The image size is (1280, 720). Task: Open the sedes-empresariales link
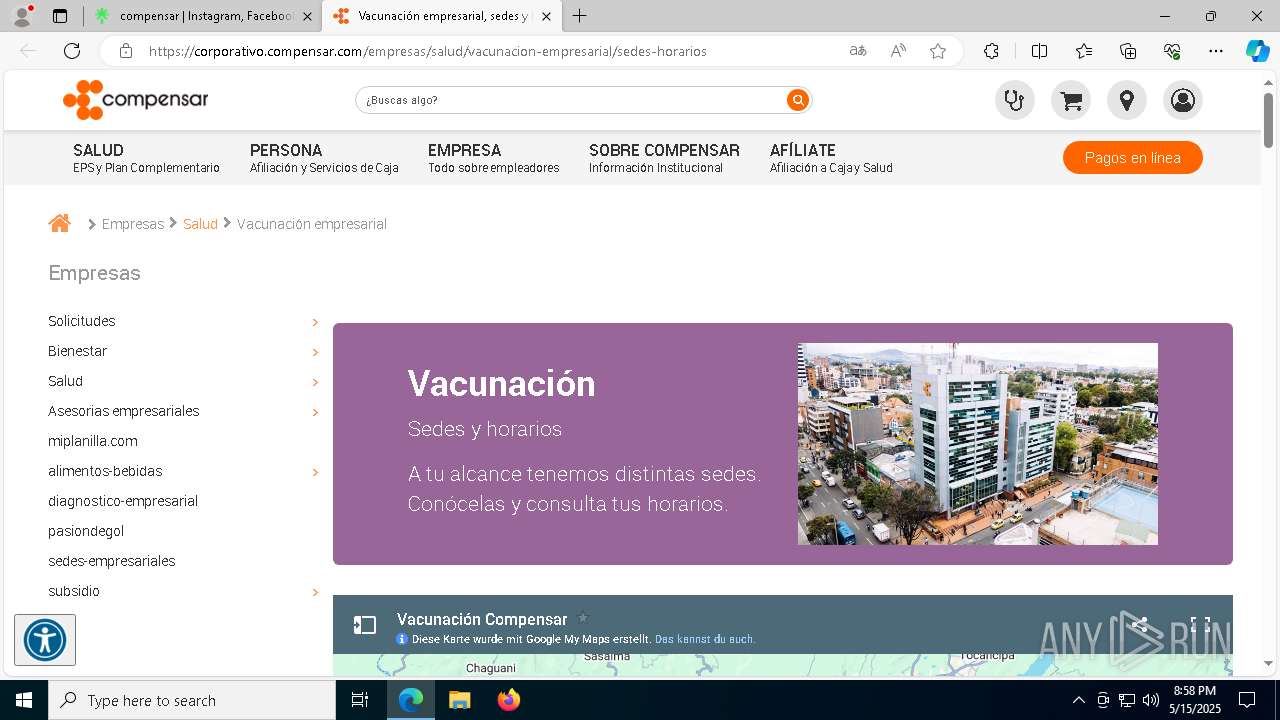click(x=112, y=561)
